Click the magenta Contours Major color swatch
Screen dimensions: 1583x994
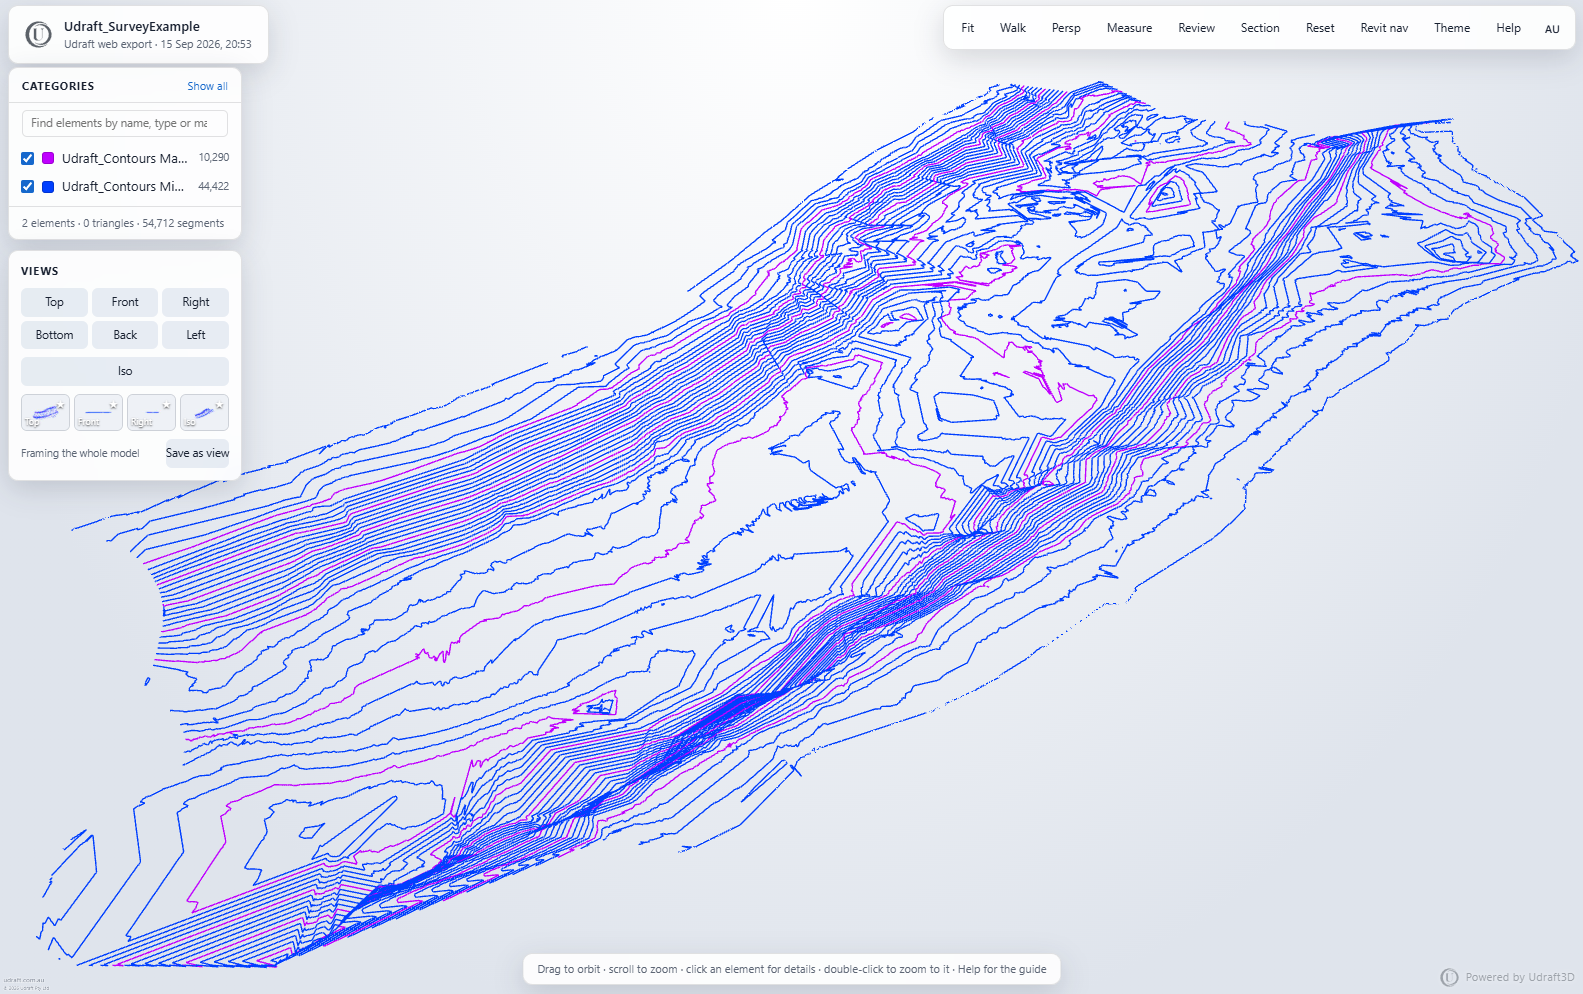click(48, 158)
